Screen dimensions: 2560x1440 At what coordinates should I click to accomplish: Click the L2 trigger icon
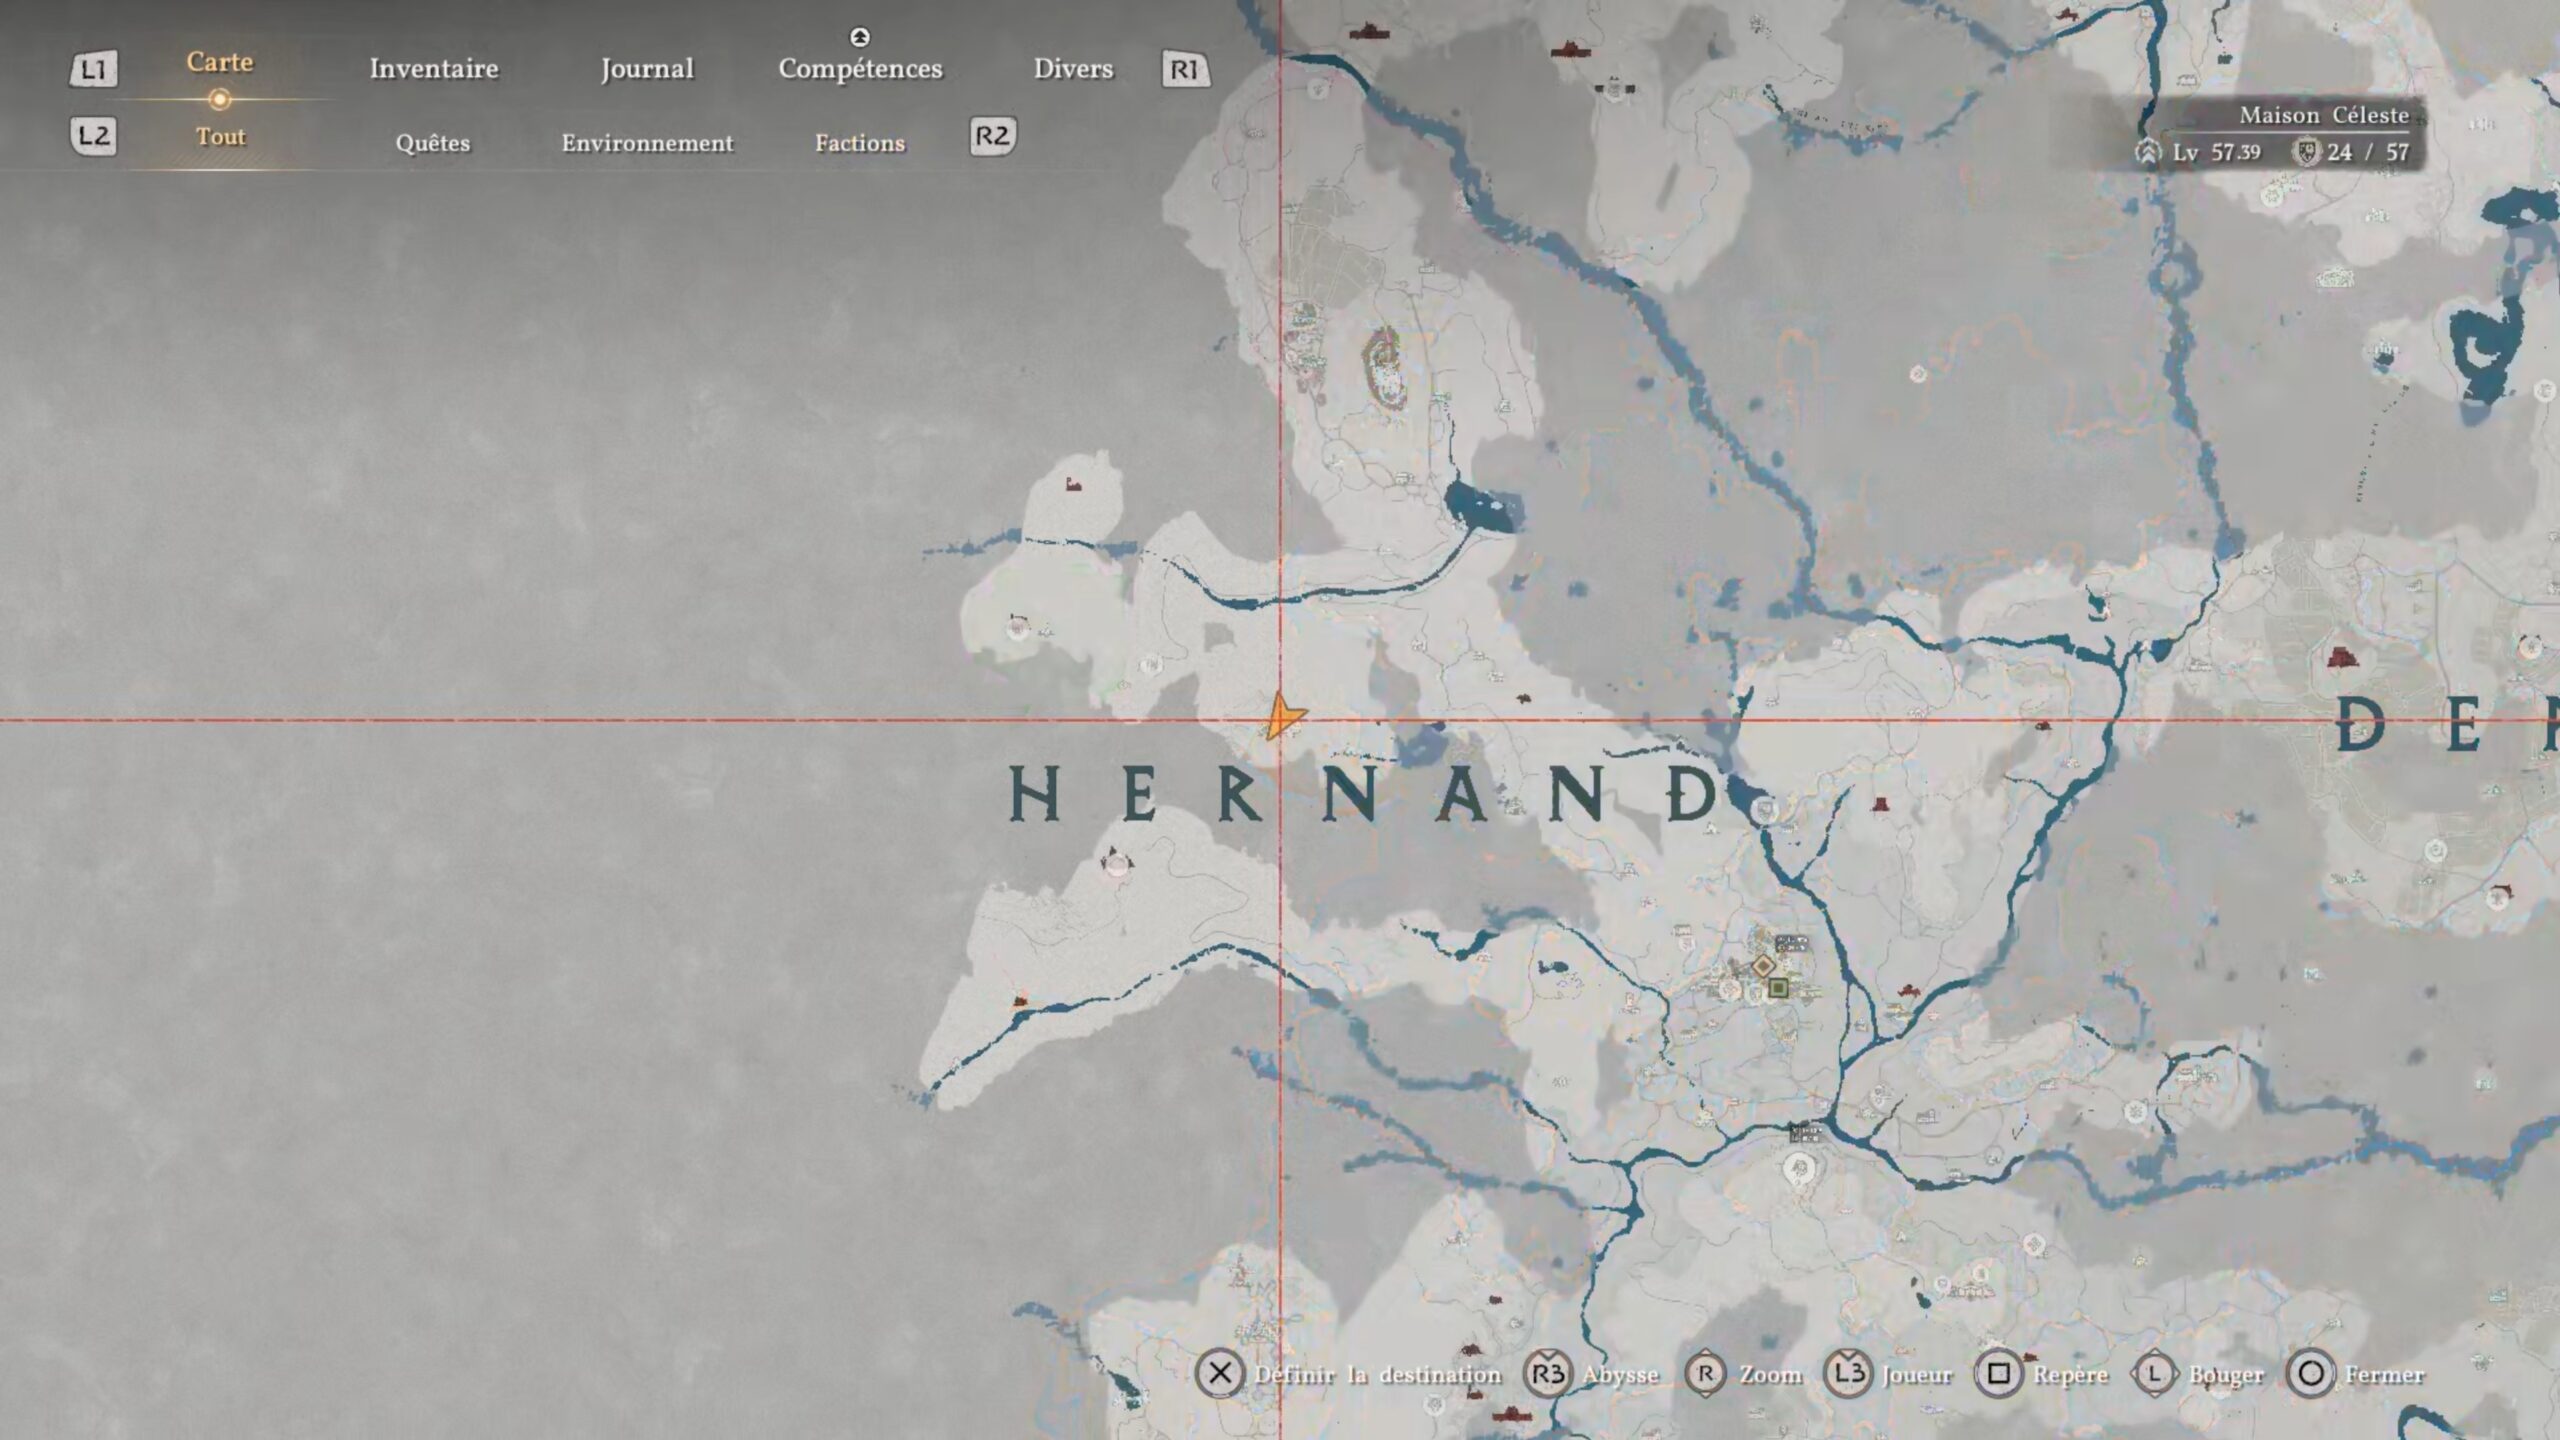(x=93, y=136)
